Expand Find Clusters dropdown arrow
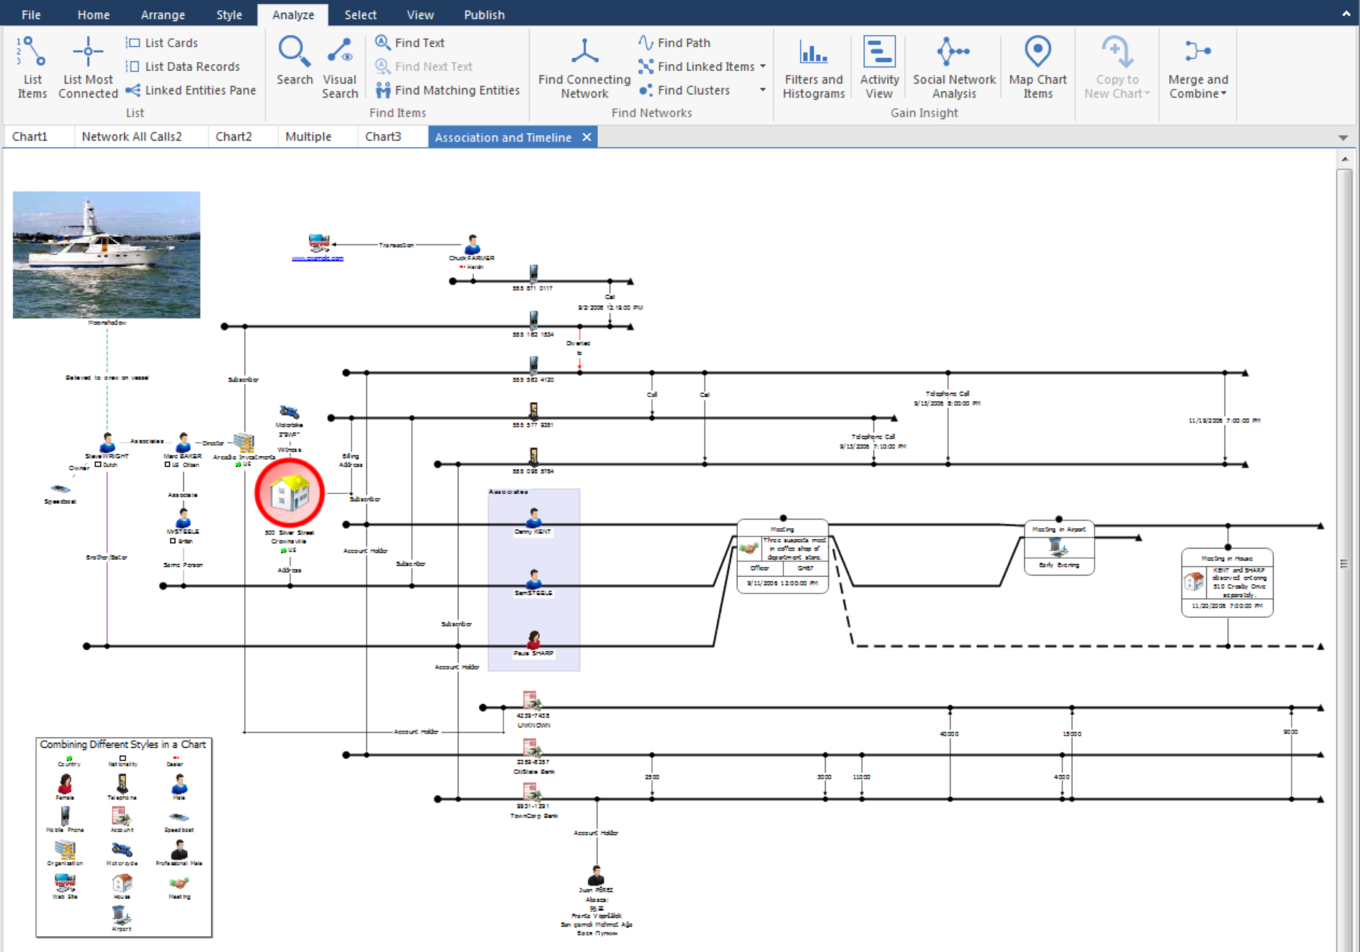 [763, 90]
